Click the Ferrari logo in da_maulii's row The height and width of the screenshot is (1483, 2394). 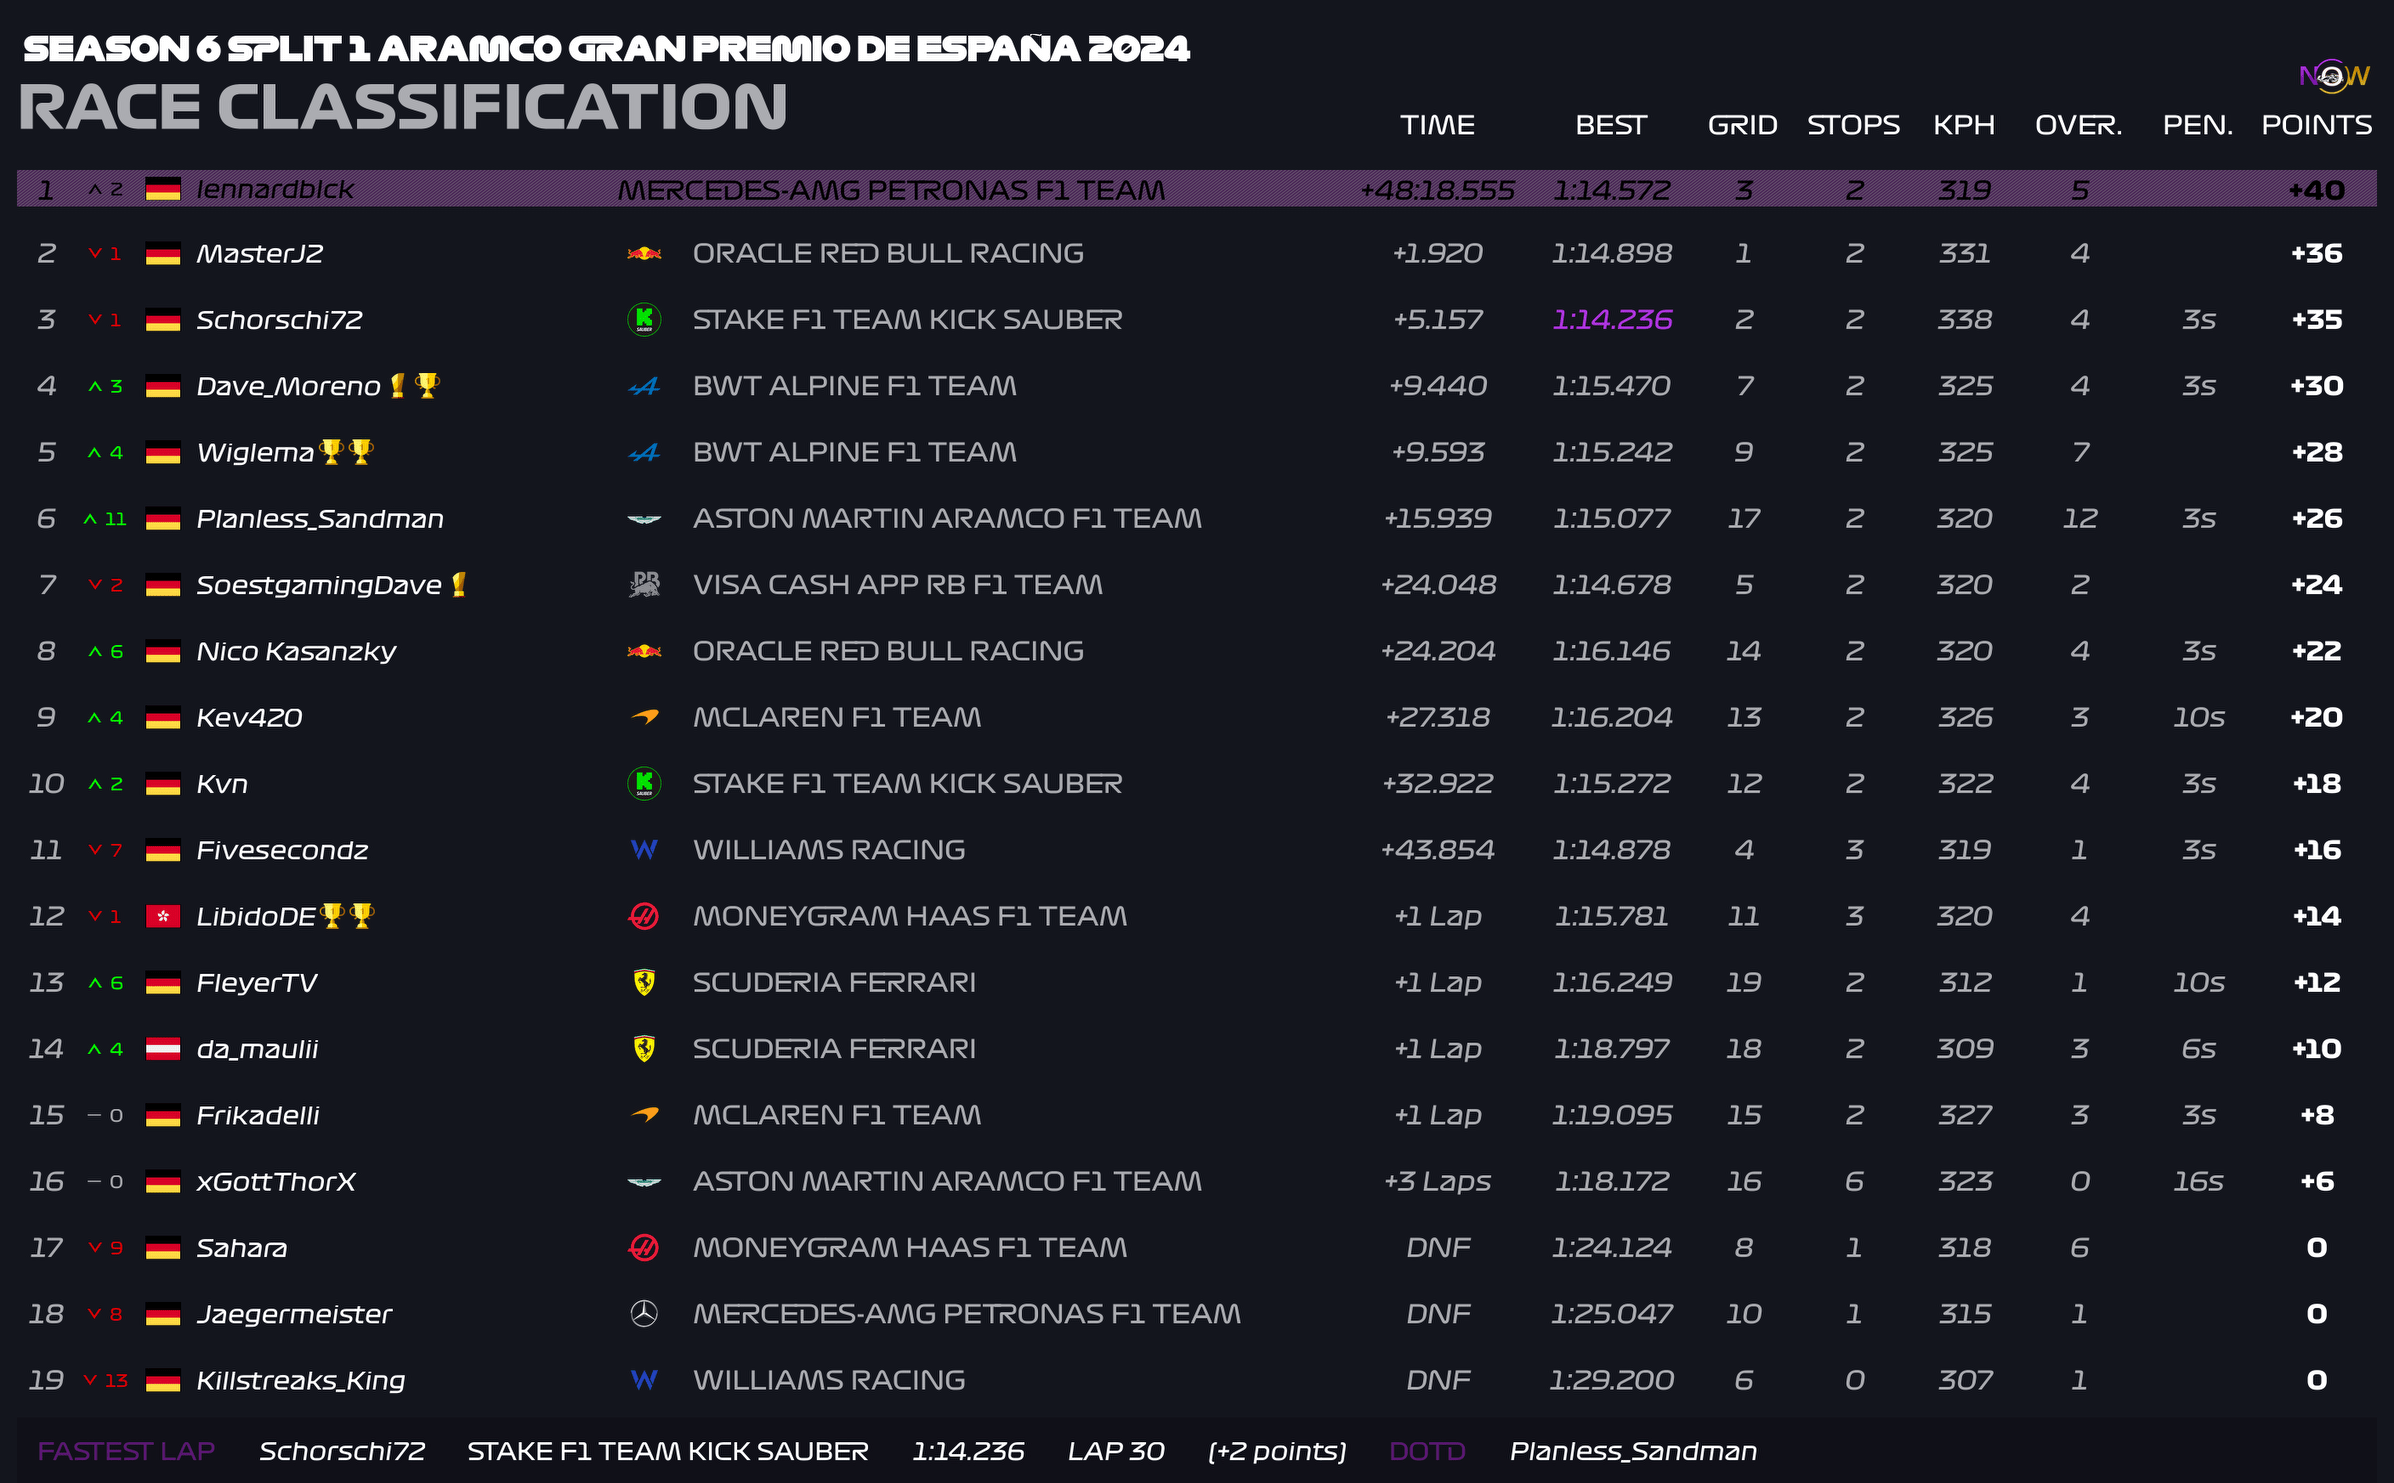click(x=644, y=1049)
